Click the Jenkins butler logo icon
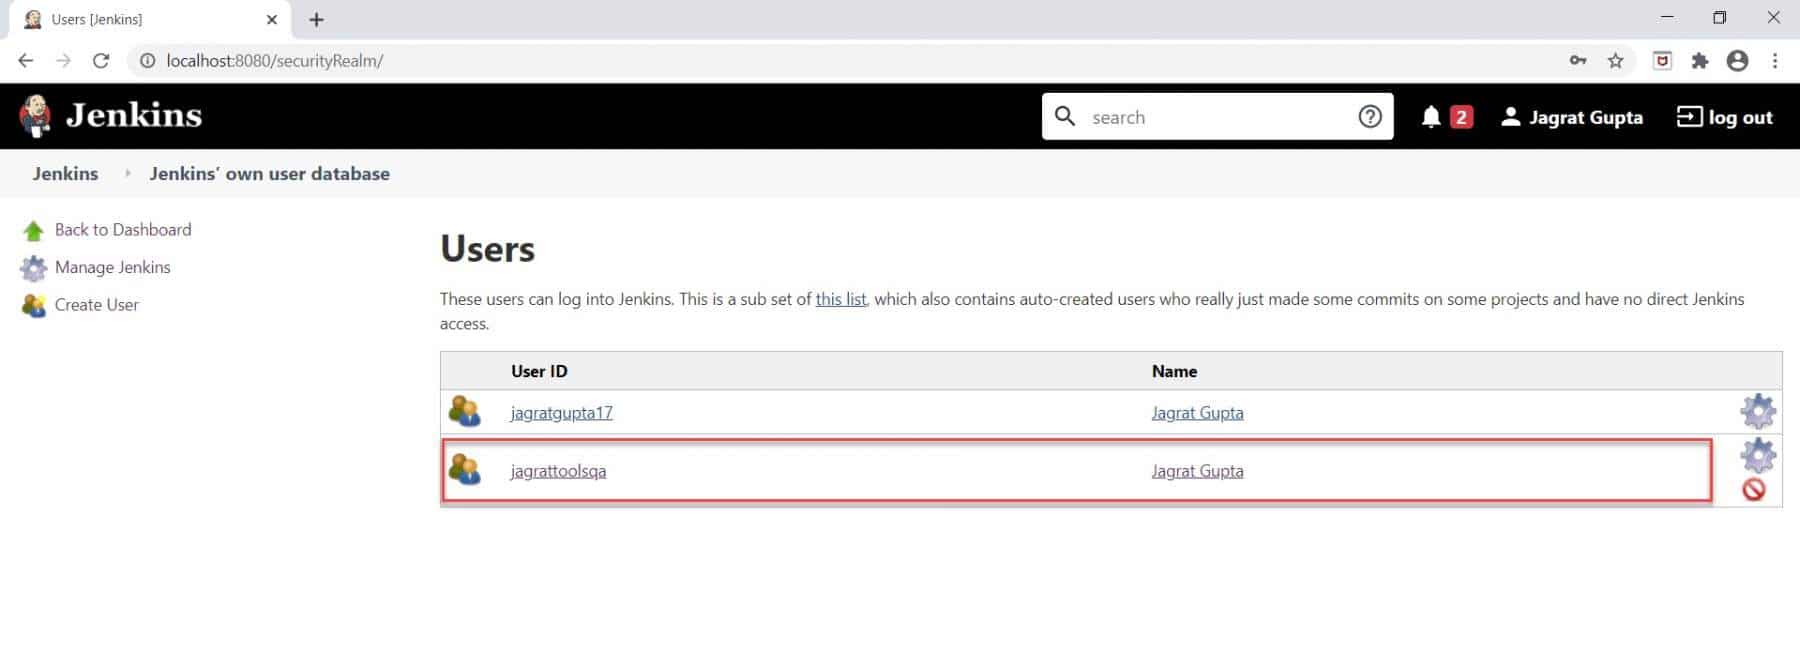Image resolution: width=1800 pixels, height=653 pixels. [35, 116]
